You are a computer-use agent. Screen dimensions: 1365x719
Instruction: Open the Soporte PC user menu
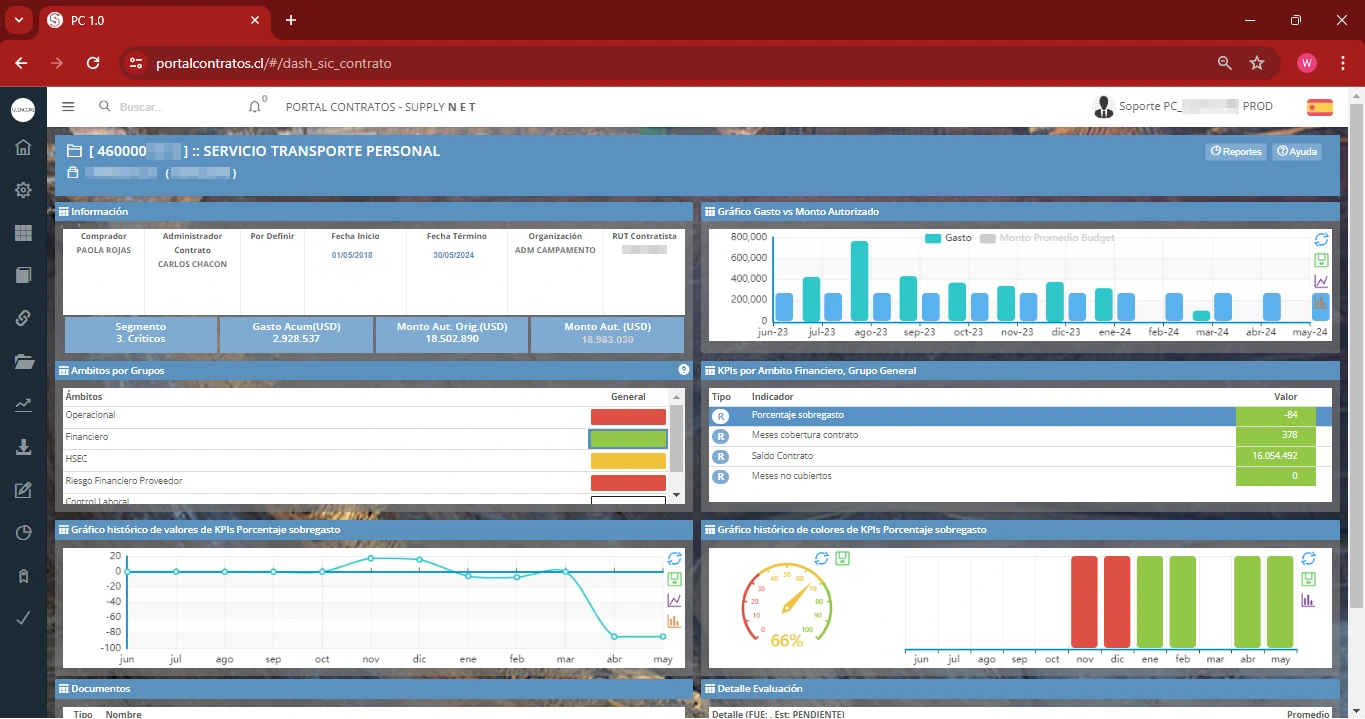(1183, 107)
